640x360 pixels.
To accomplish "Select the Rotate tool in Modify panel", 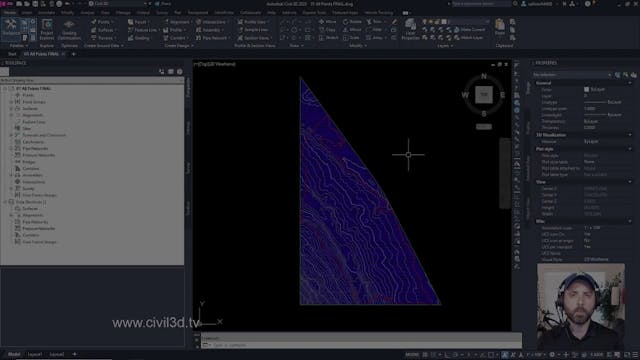I will pos(352,22).
